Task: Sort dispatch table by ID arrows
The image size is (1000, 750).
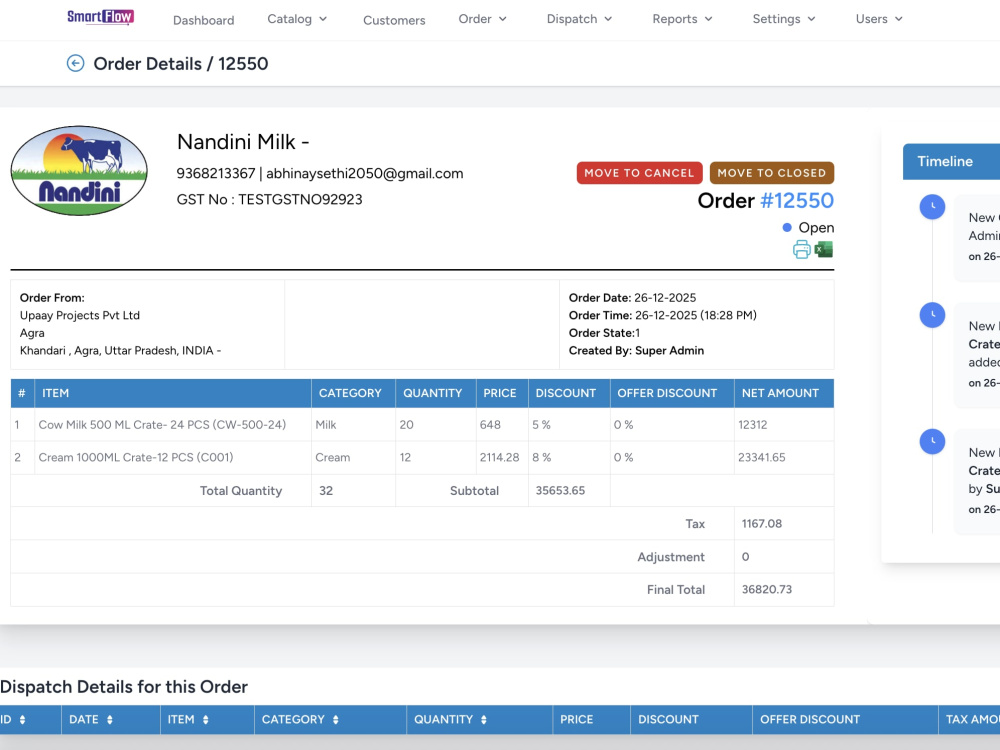Action: pyautogui.click(x=22, y=719)
